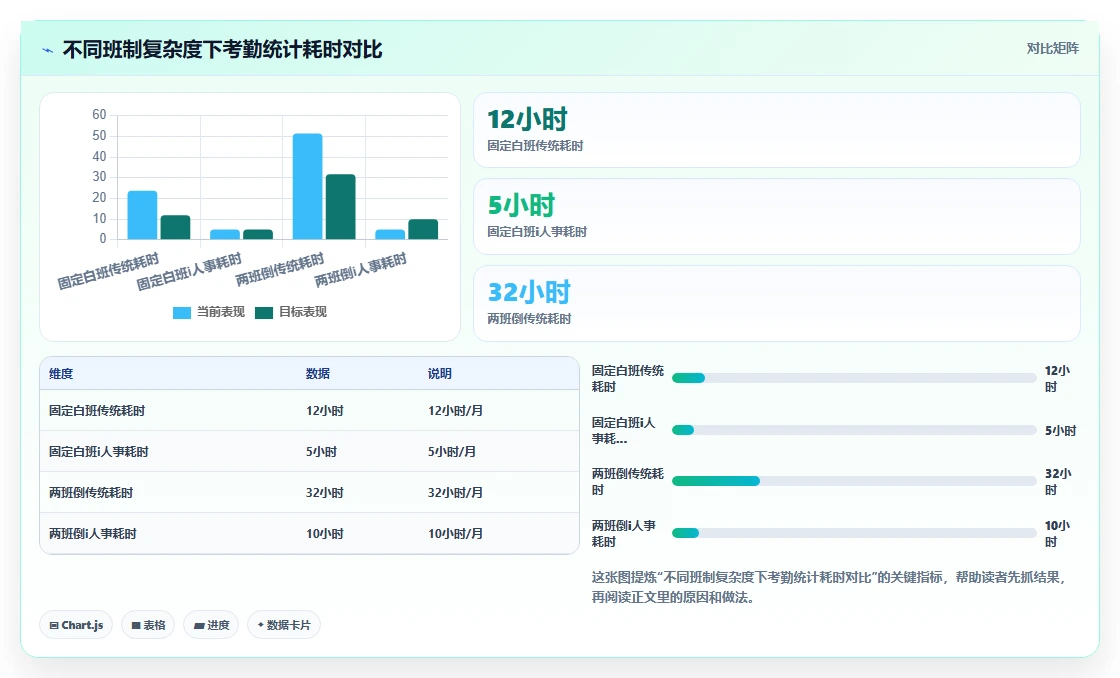This screenshot has width=1120, height=678.
Task: Click the 60 y-axis tick label
Action: click(99, 114)
